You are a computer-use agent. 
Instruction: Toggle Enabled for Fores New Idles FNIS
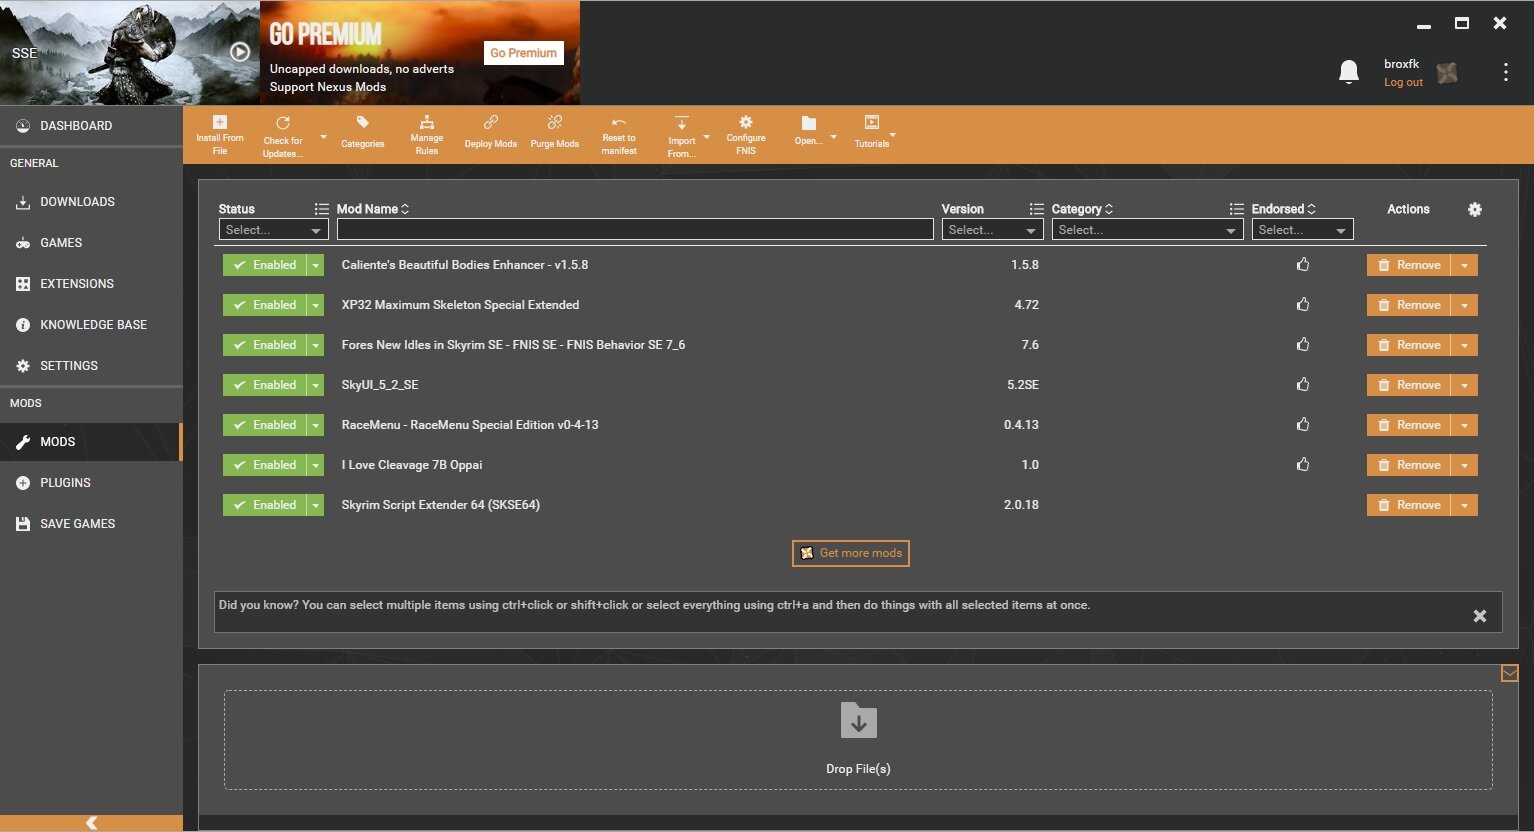click(x=264, y=345)
